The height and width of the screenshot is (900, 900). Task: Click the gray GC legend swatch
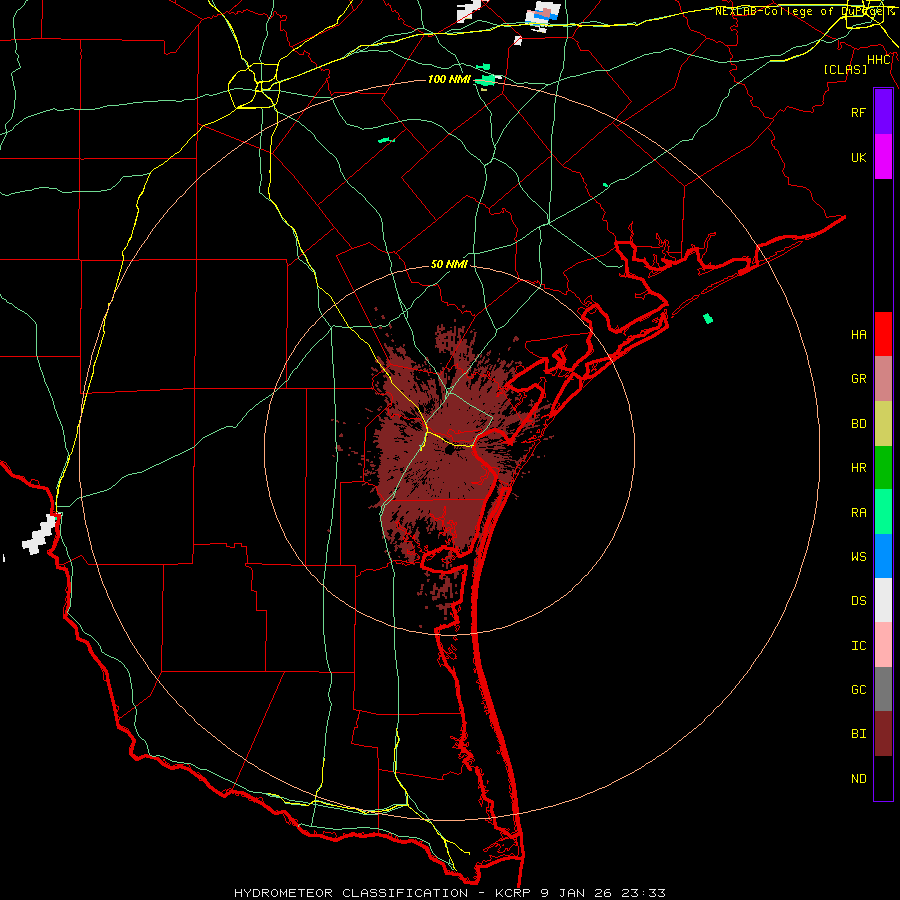coord(883,689)
